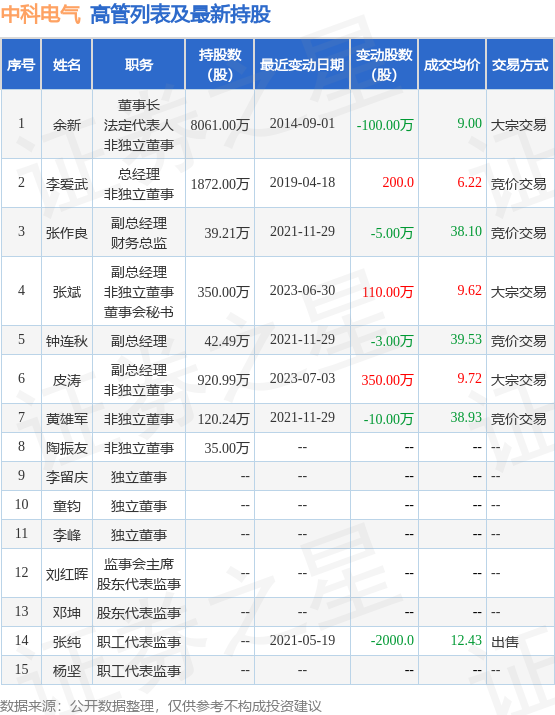Click the 数据来源 footer note
Screen dimensions: 555x715
pos(161,706)
